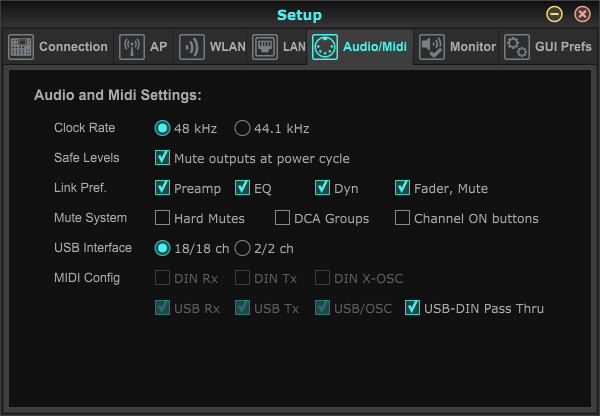Enable Channel ON buttons checkbox
This screenshot has width=600, height=416.
point(402,217)
